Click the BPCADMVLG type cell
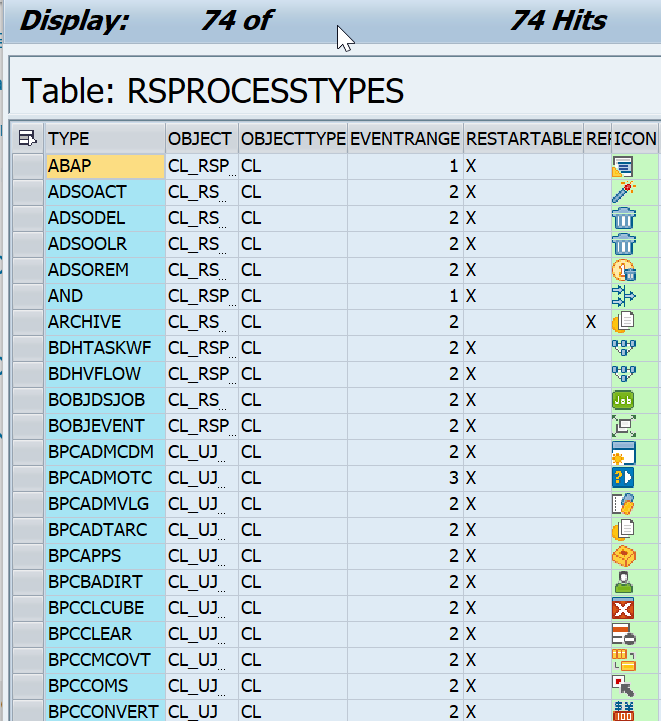The image size is (661, 721). [105, 504]
